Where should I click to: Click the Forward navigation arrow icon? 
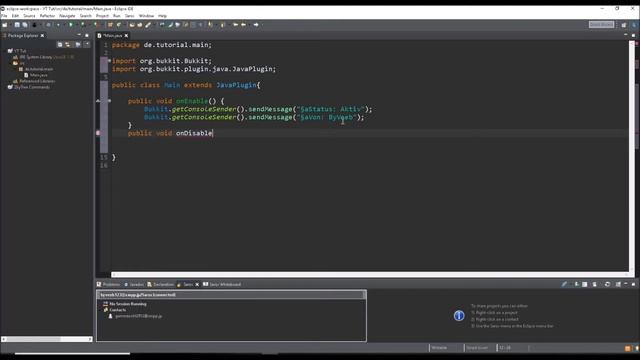click(x=256, y=25)
